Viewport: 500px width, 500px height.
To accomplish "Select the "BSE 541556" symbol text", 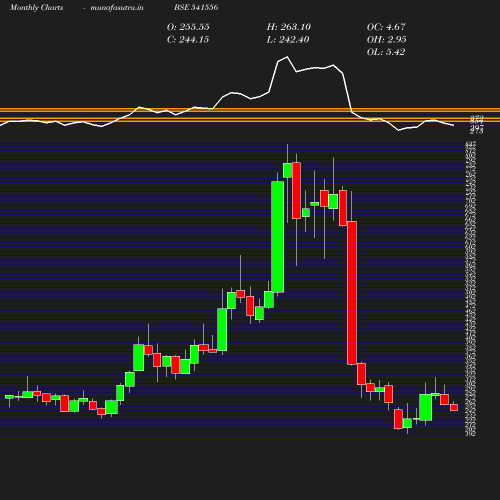I will click(x=196, y=7).
